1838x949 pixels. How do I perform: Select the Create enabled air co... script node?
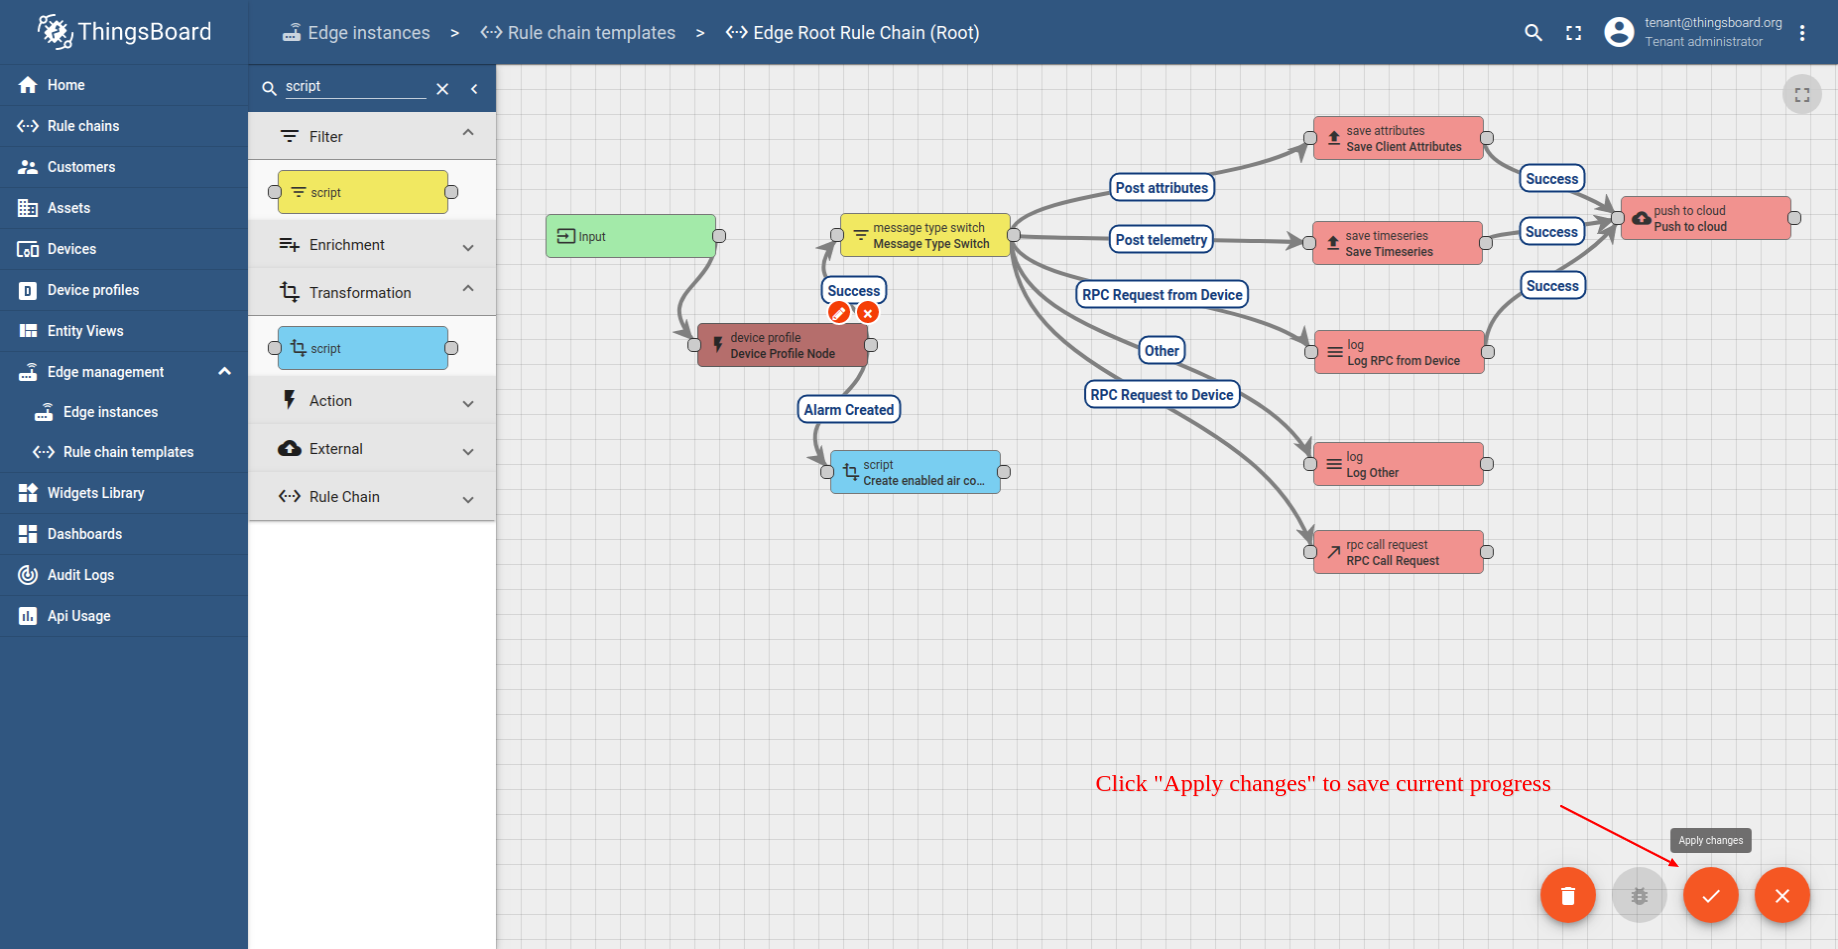(915, 472)
